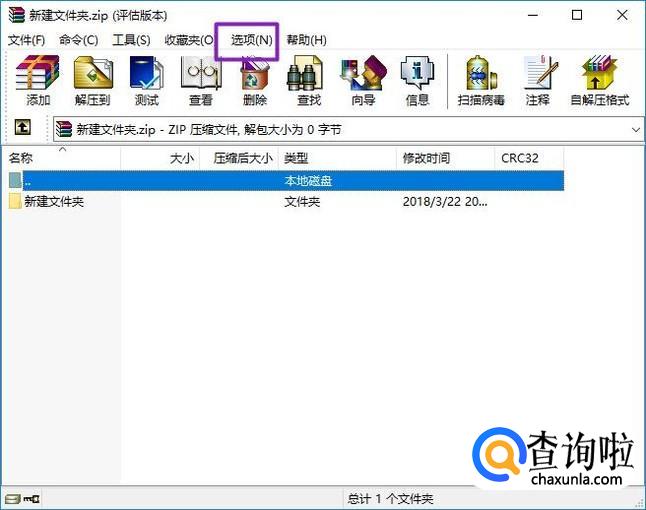
Task: Click status text 总计 1 个文件夹
Action: pyautogui.click(x=390, y=499)
